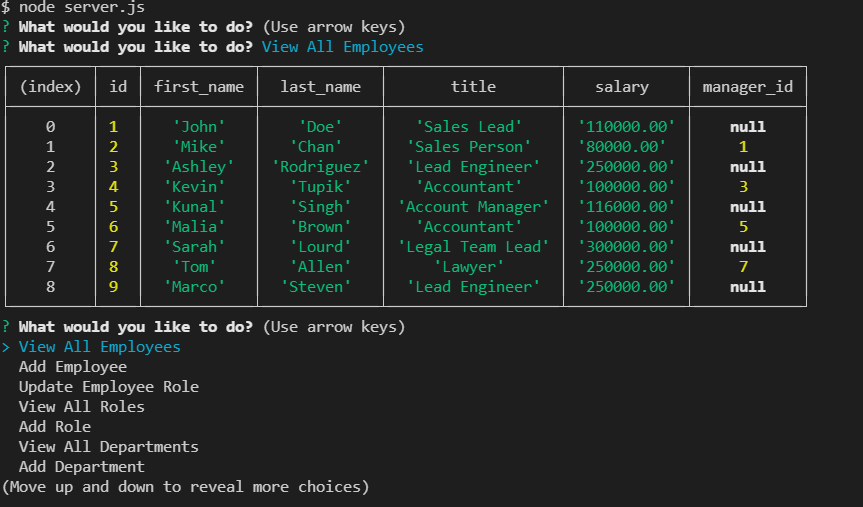Click the 'Kunal' first name cell

click(194, 207)
